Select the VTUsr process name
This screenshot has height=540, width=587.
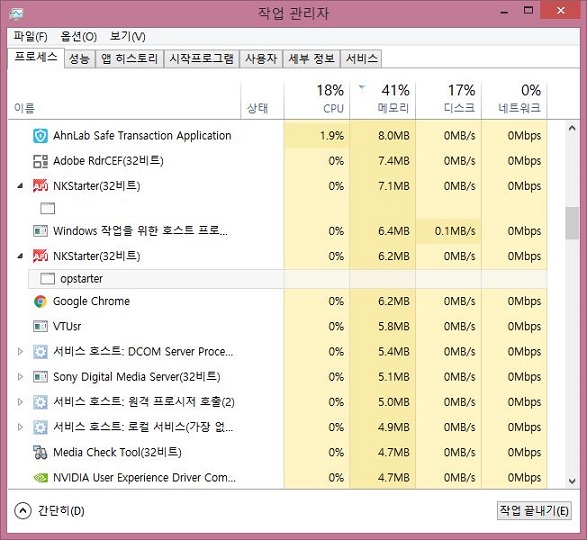click(67, 326)
